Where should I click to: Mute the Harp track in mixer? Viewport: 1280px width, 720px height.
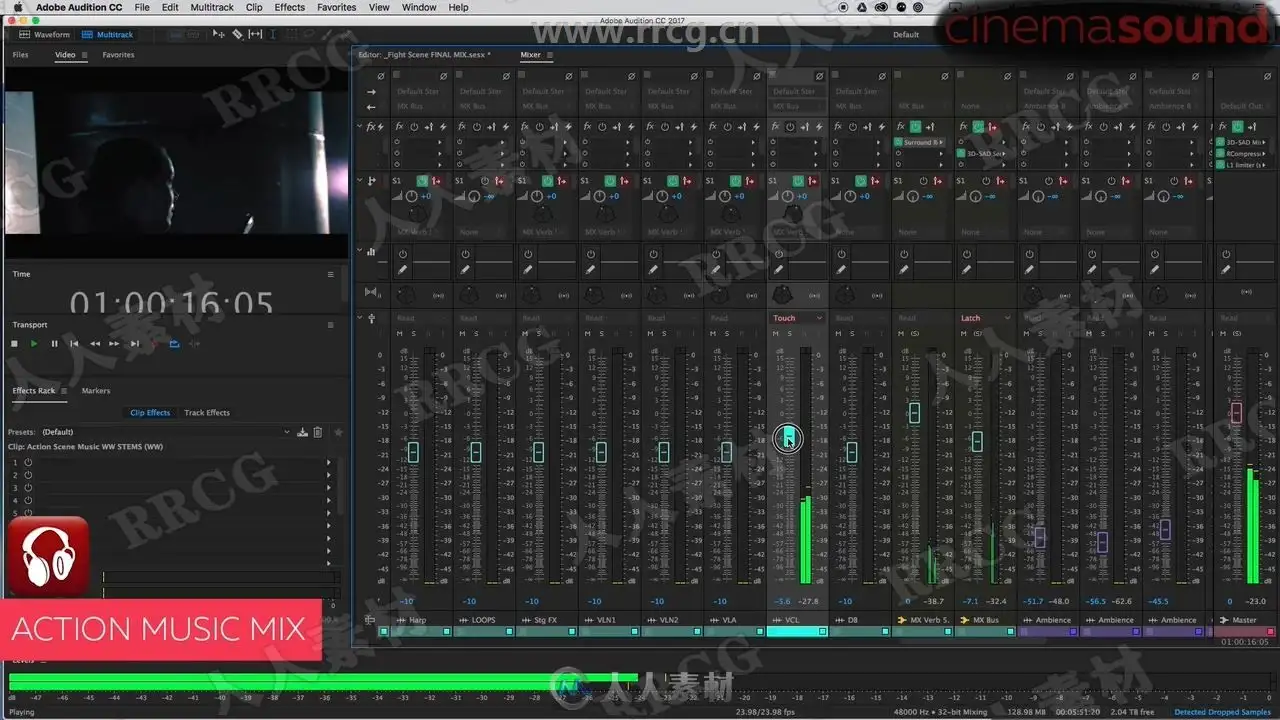(x=399, y=333)
